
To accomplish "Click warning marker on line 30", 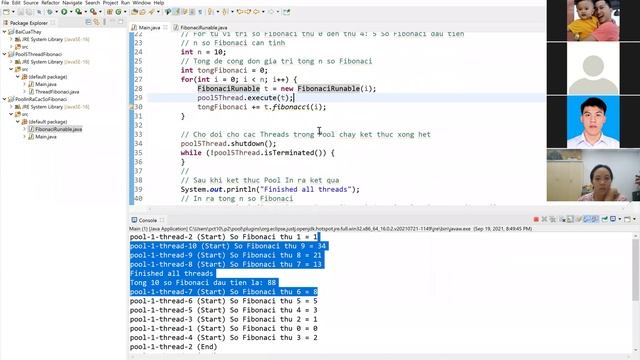I will (131, 107).
